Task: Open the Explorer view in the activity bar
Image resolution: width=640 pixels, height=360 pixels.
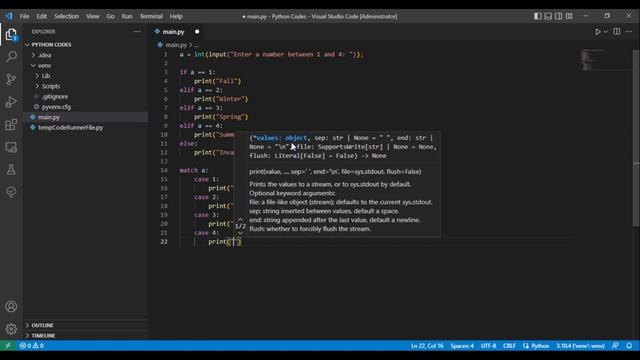Action: 11,34
